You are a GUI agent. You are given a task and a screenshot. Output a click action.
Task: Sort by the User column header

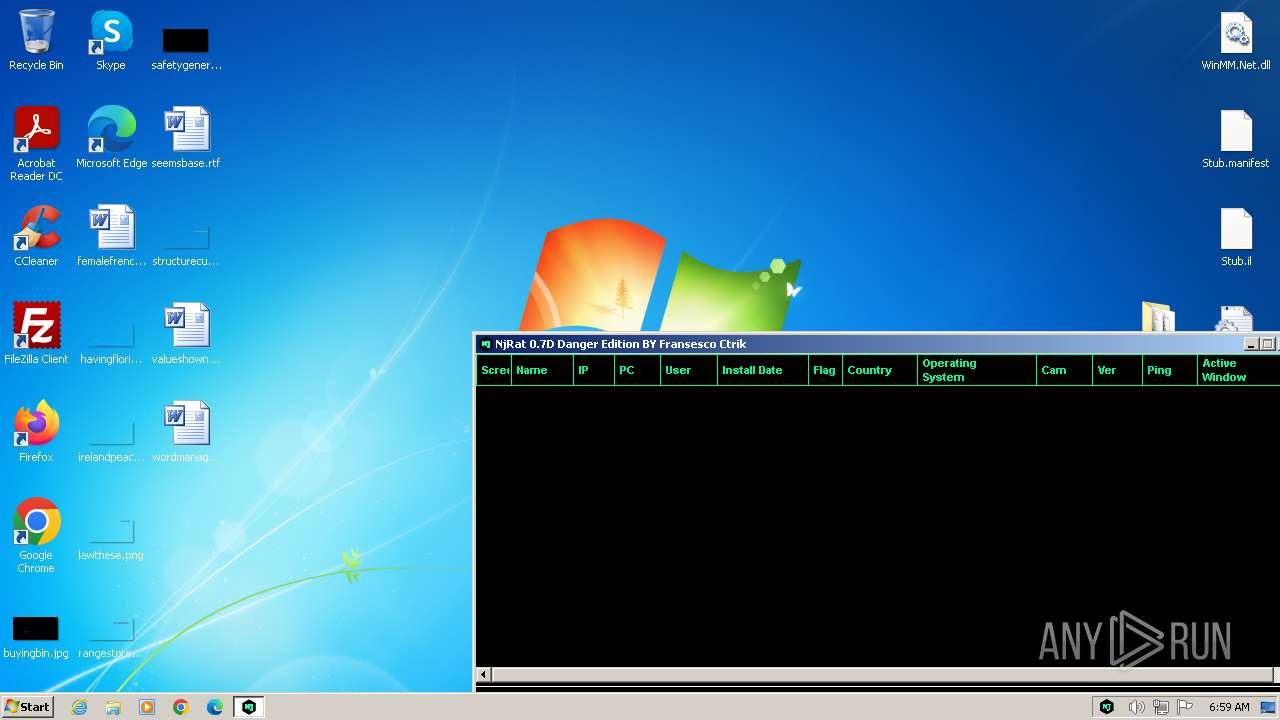(689, 370)
